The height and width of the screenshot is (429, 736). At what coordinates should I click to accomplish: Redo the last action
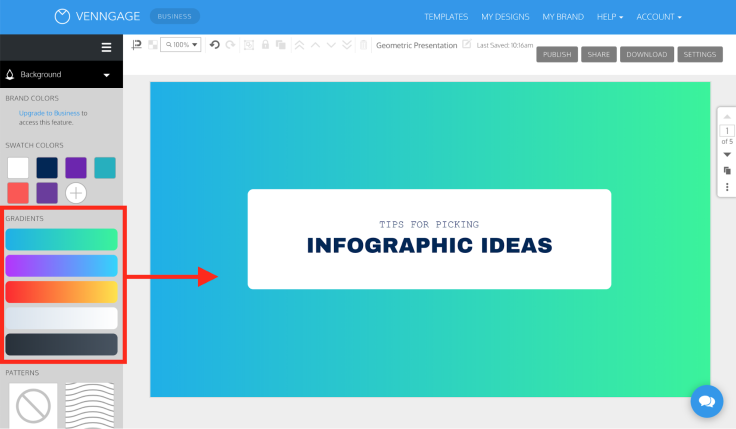(x=230, y=45)
